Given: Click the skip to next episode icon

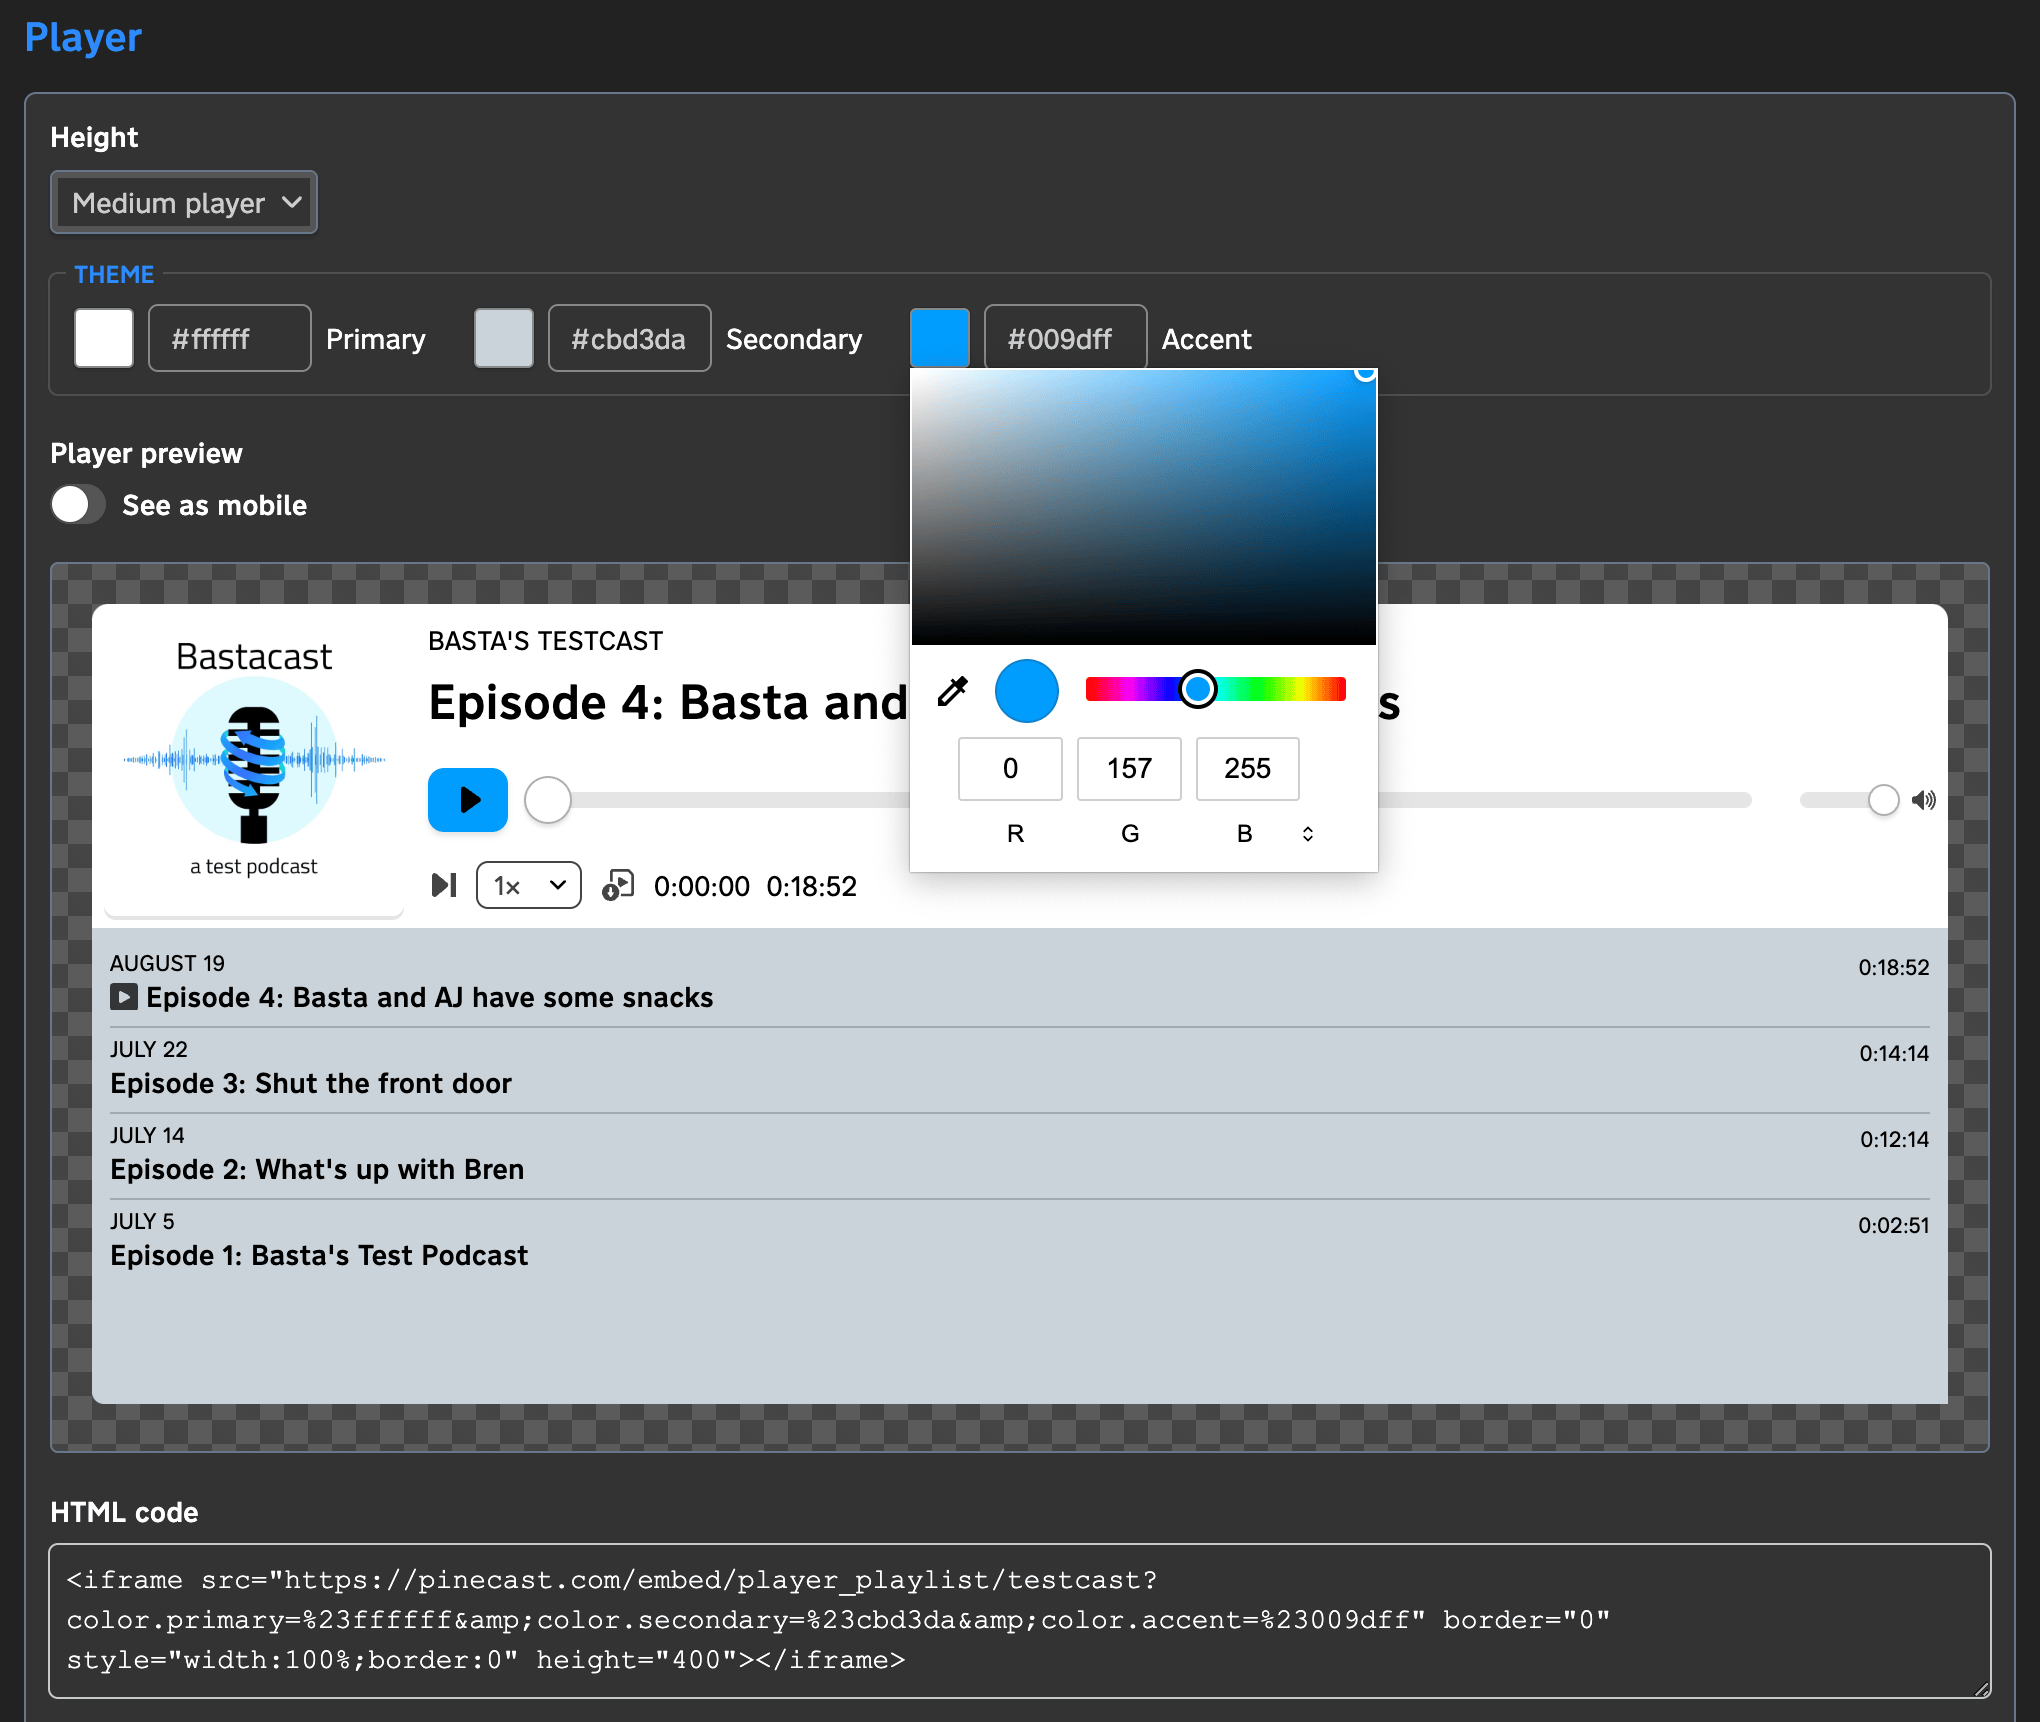Looking at the screenshot, I should (444, 885).
